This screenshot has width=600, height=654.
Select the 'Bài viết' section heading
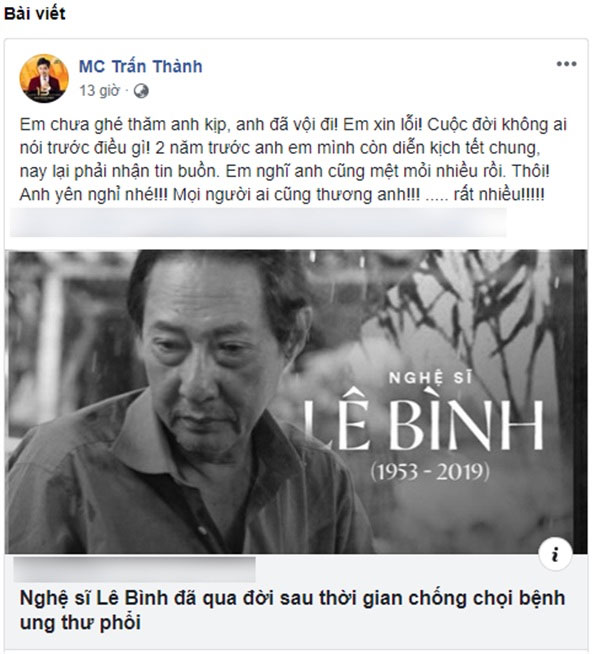[x=35, y=13]
